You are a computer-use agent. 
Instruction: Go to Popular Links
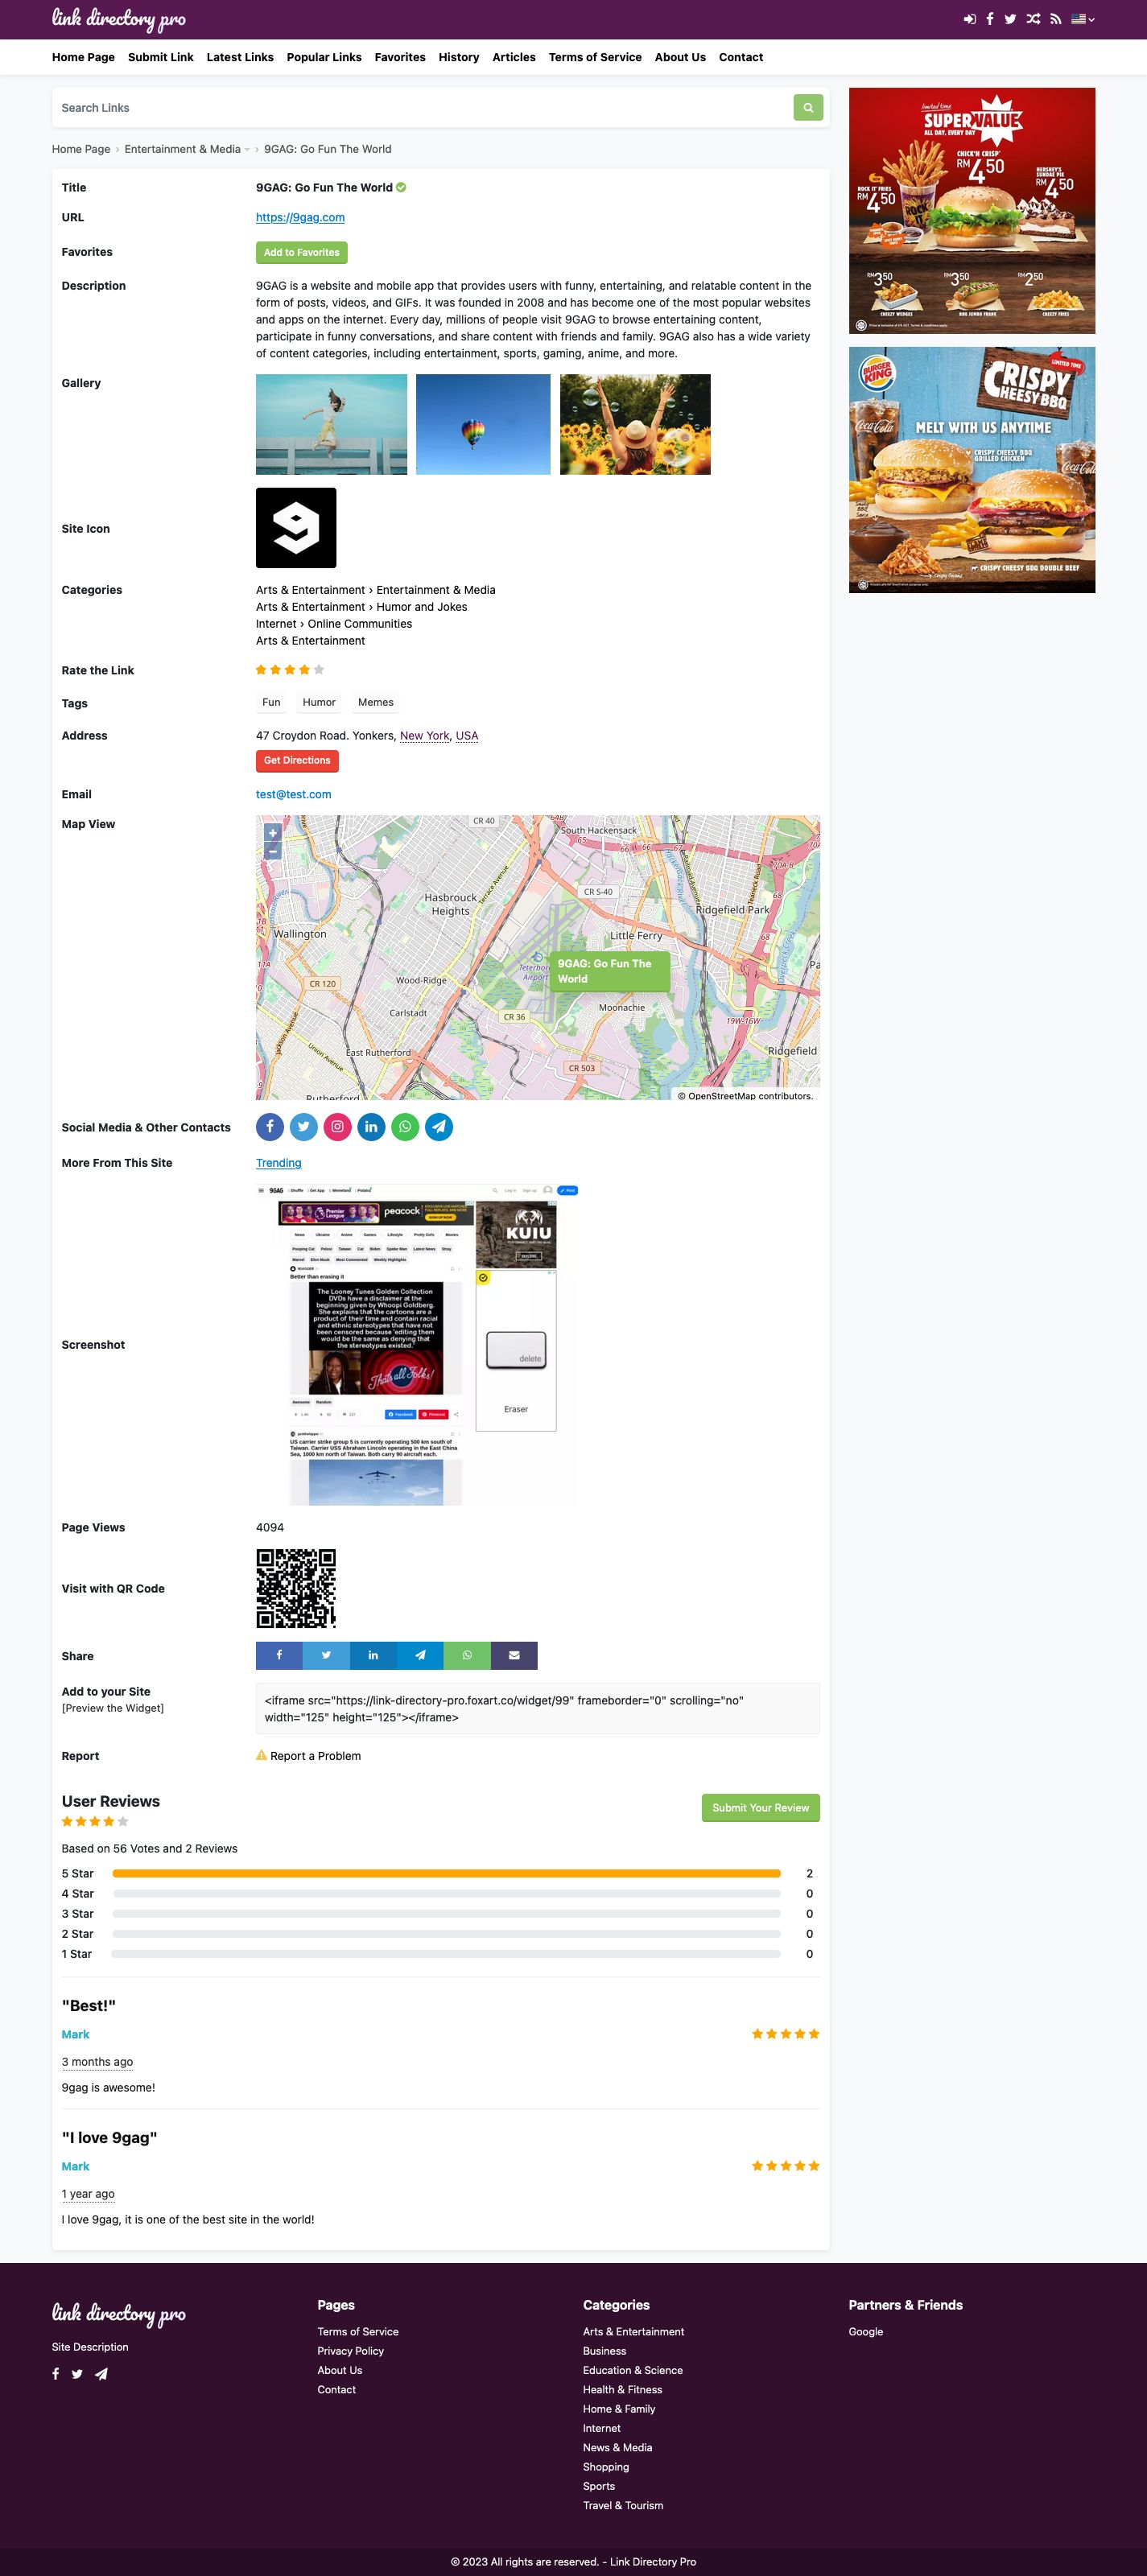[324, 57]
